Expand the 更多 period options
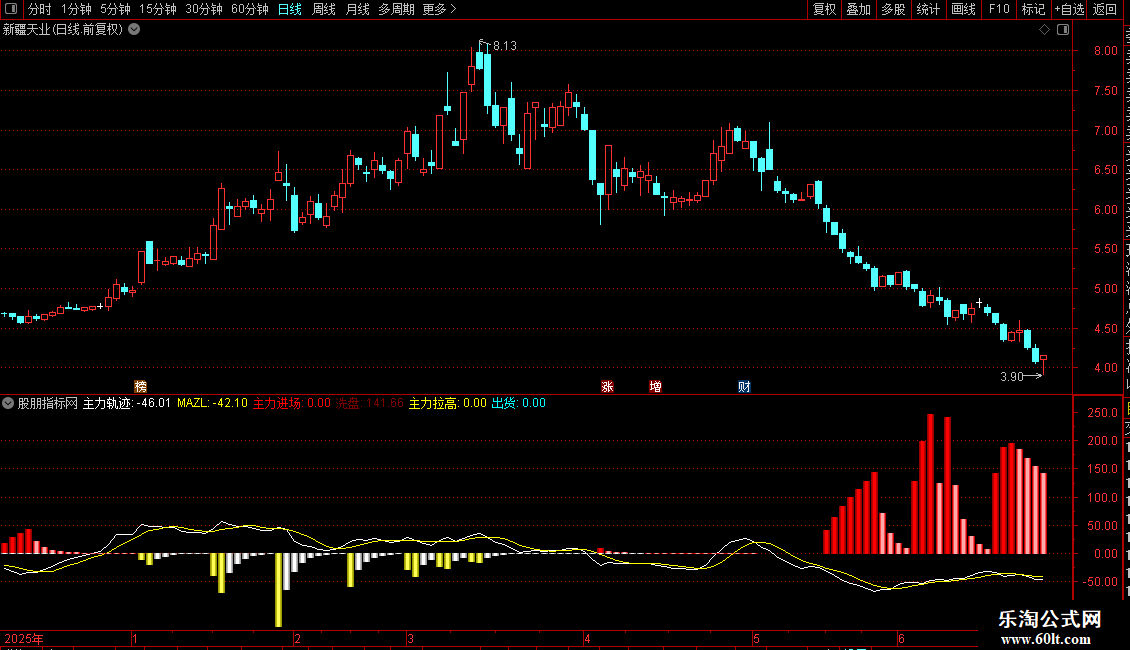The height and width of the screenshot is (650, 1130). coord(439,9)
